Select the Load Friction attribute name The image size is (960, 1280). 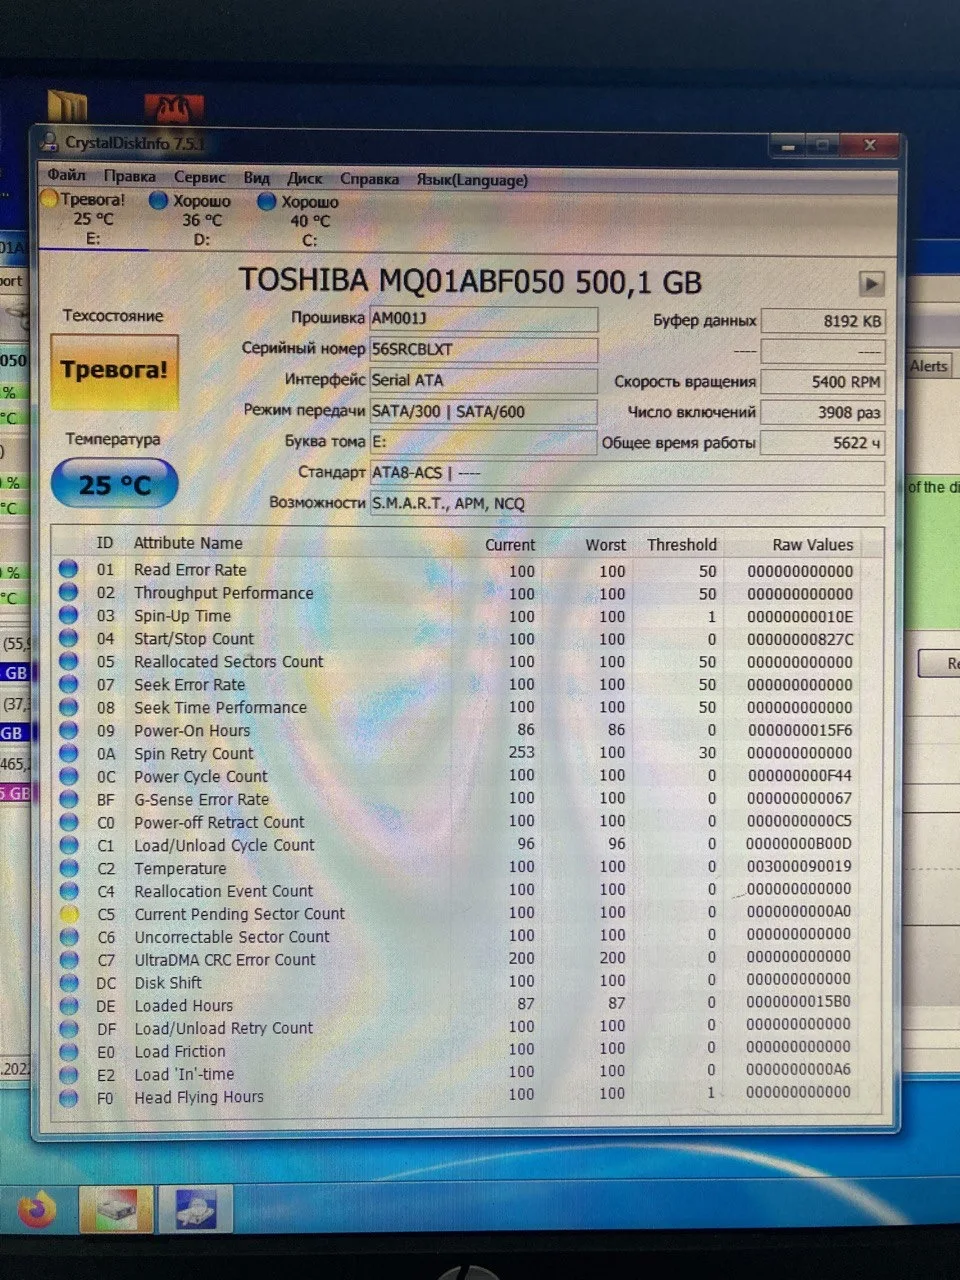click(x=180, y=1051)
